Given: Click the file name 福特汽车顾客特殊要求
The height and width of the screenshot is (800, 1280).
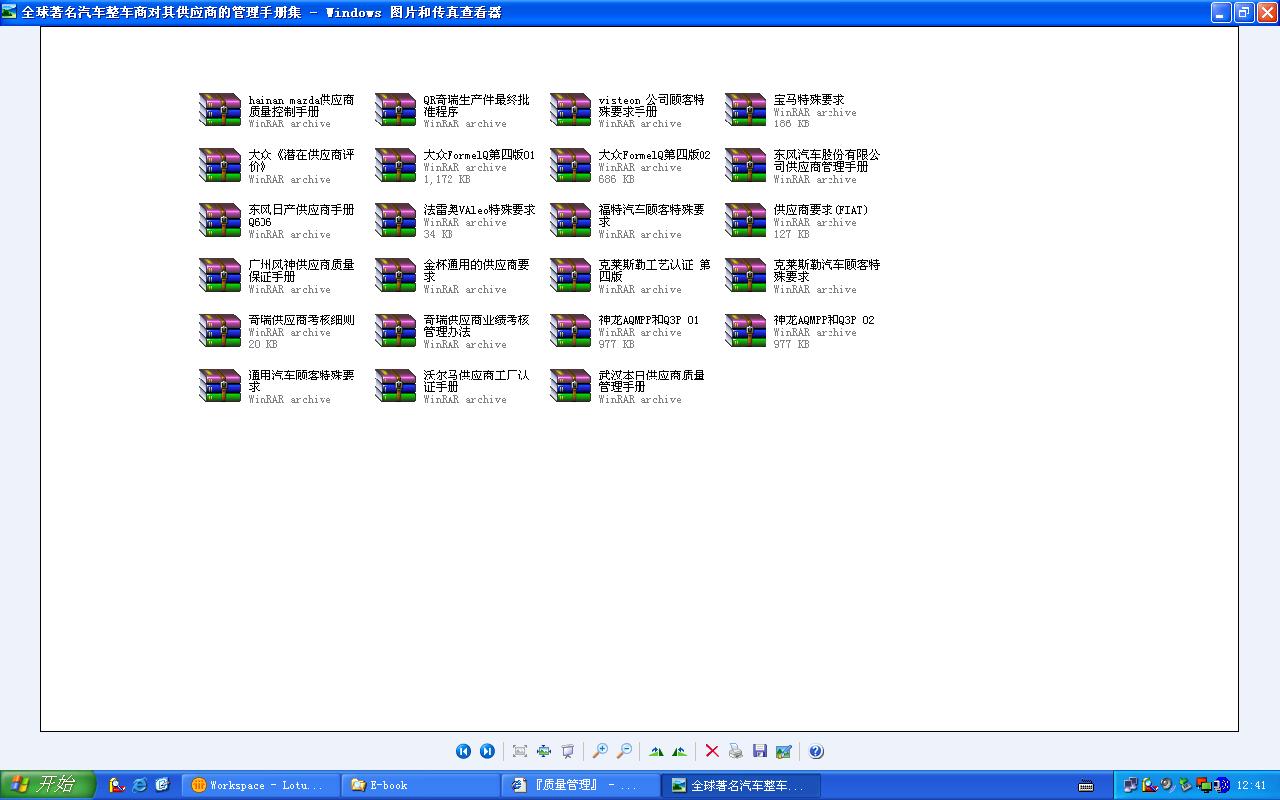Looking at the screenshot, I should point(652,216).
